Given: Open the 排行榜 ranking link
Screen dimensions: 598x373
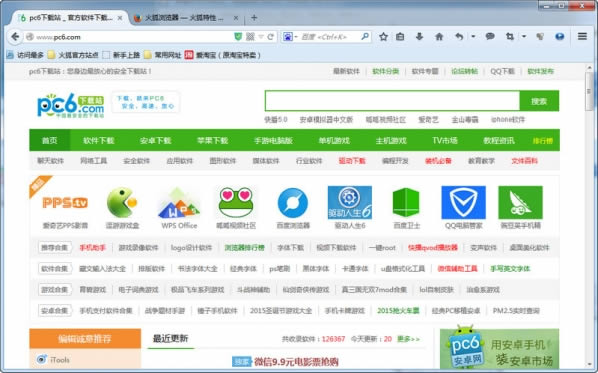Looking at the screenshot, I should pos(543,141).
